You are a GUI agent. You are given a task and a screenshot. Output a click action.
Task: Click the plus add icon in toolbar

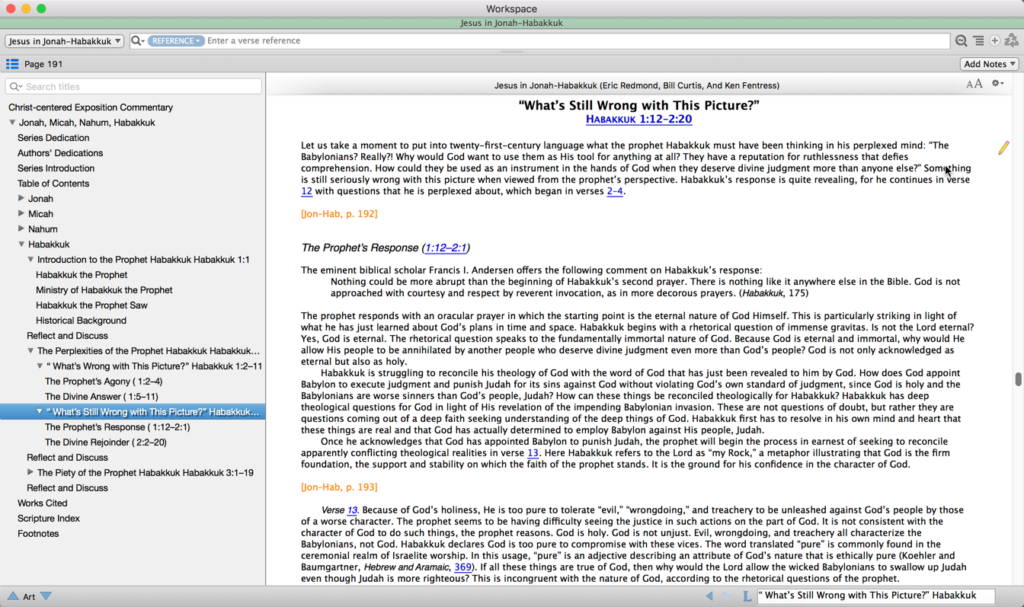(x=994, y=41)
